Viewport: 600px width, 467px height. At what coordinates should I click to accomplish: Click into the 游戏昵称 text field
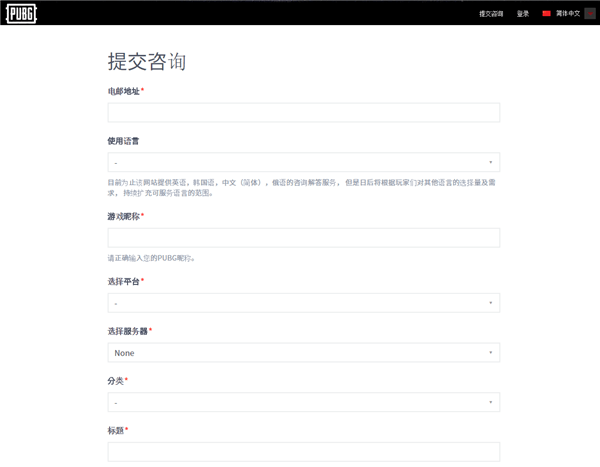[303, 238]
